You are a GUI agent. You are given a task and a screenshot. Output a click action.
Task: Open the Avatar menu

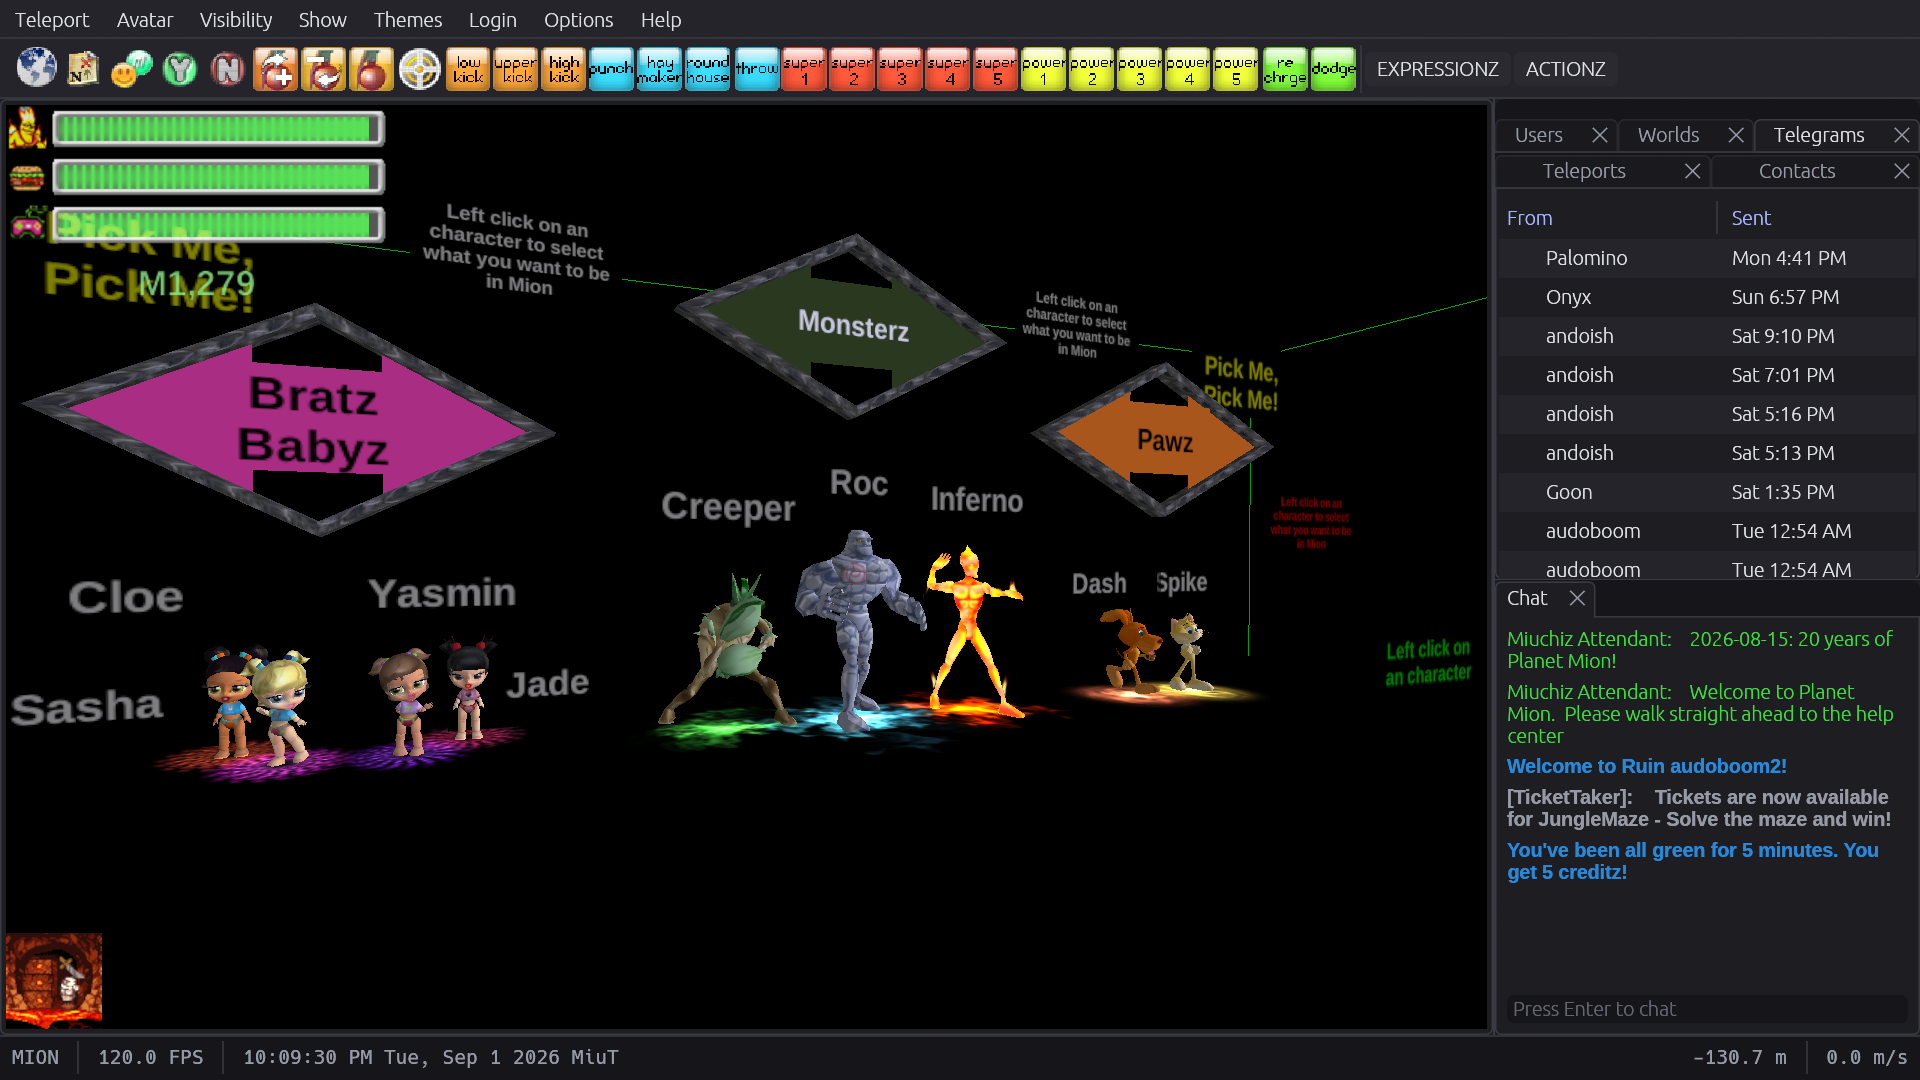tap(145, 20)
